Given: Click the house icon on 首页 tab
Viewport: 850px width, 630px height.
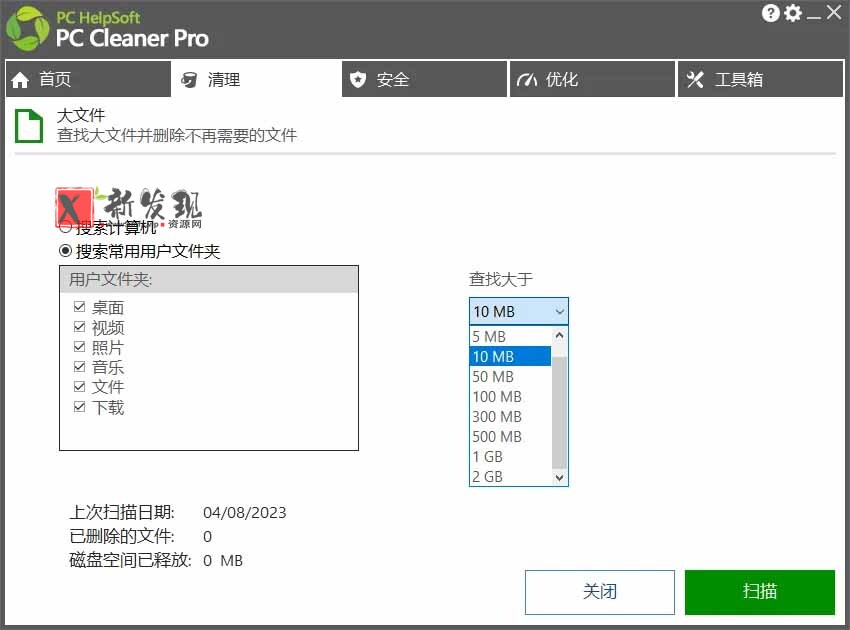Looking at the screenshot, I should [20, 80].
